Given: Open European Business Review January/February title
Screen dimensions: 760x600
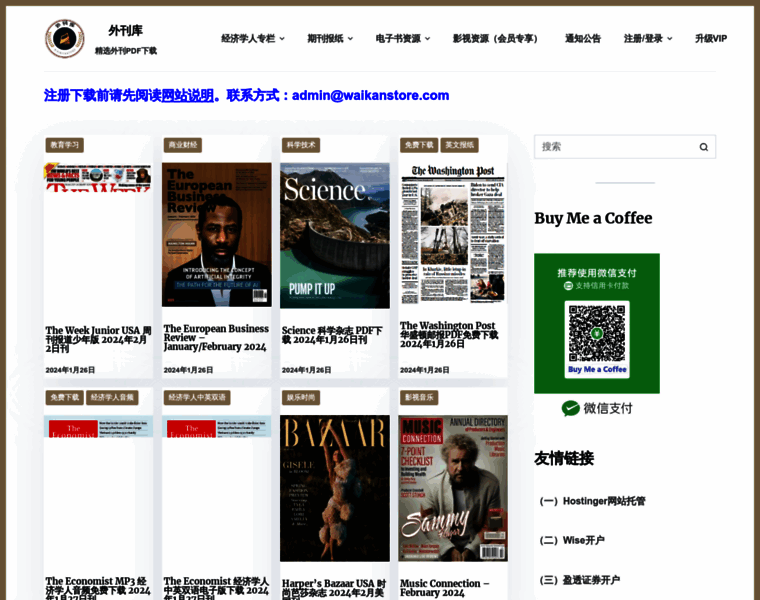Looking at the screenshot, I should pyautogui.click(x=216, y=337).
